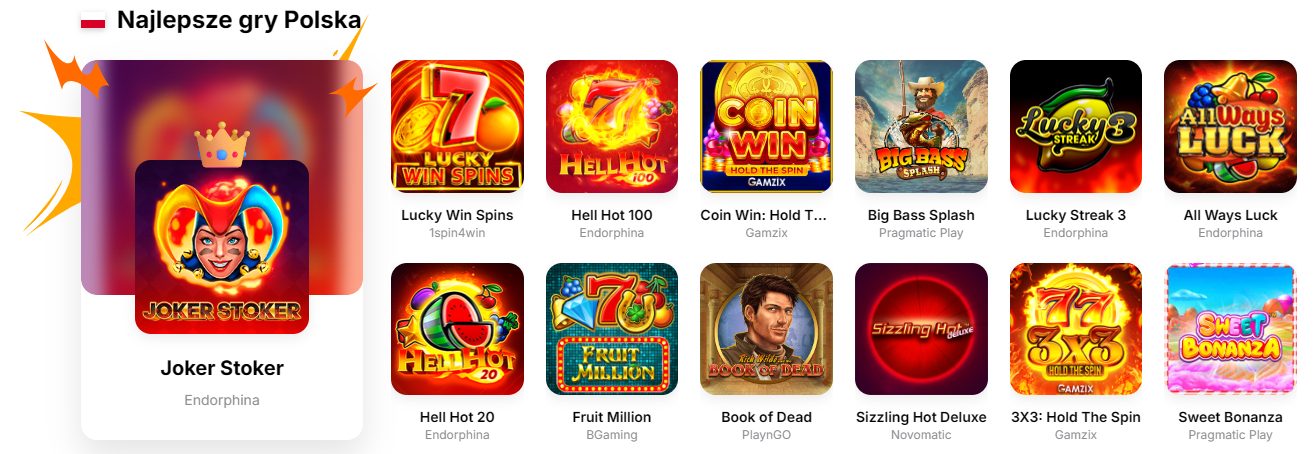Click the Joker Stoker title text
The image size is (1315, 454).
click(222, 368)
